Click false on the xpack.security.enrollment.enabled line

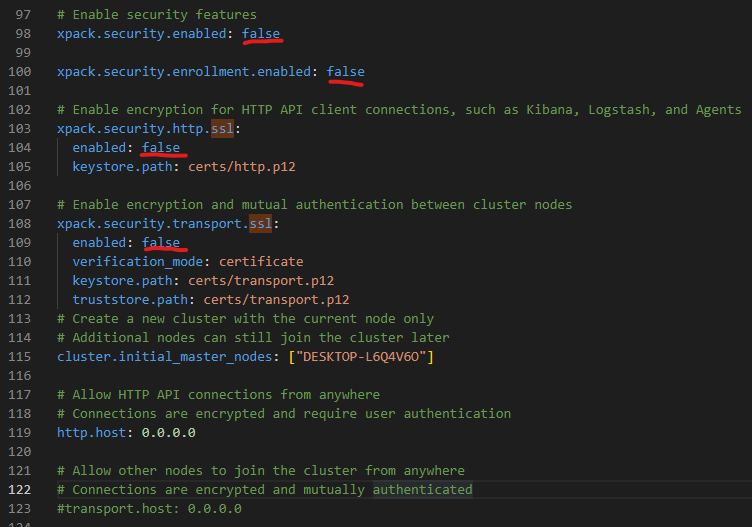345,71
